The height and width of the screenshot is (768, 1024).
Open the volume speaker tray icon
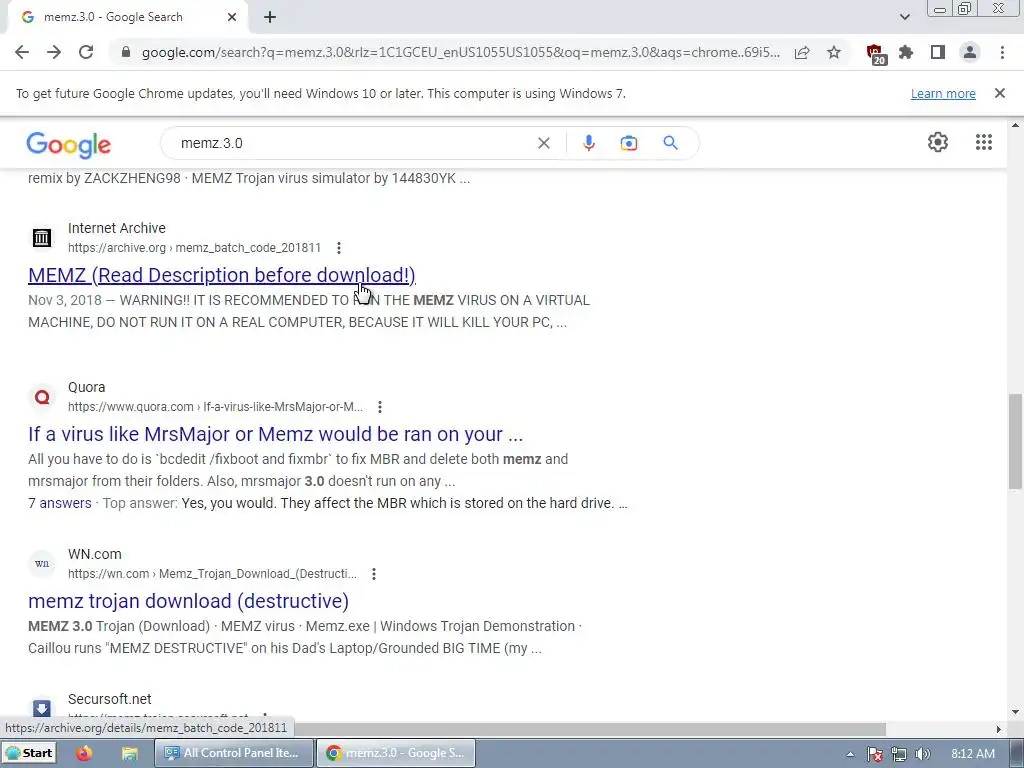click(x=922, y=754)
